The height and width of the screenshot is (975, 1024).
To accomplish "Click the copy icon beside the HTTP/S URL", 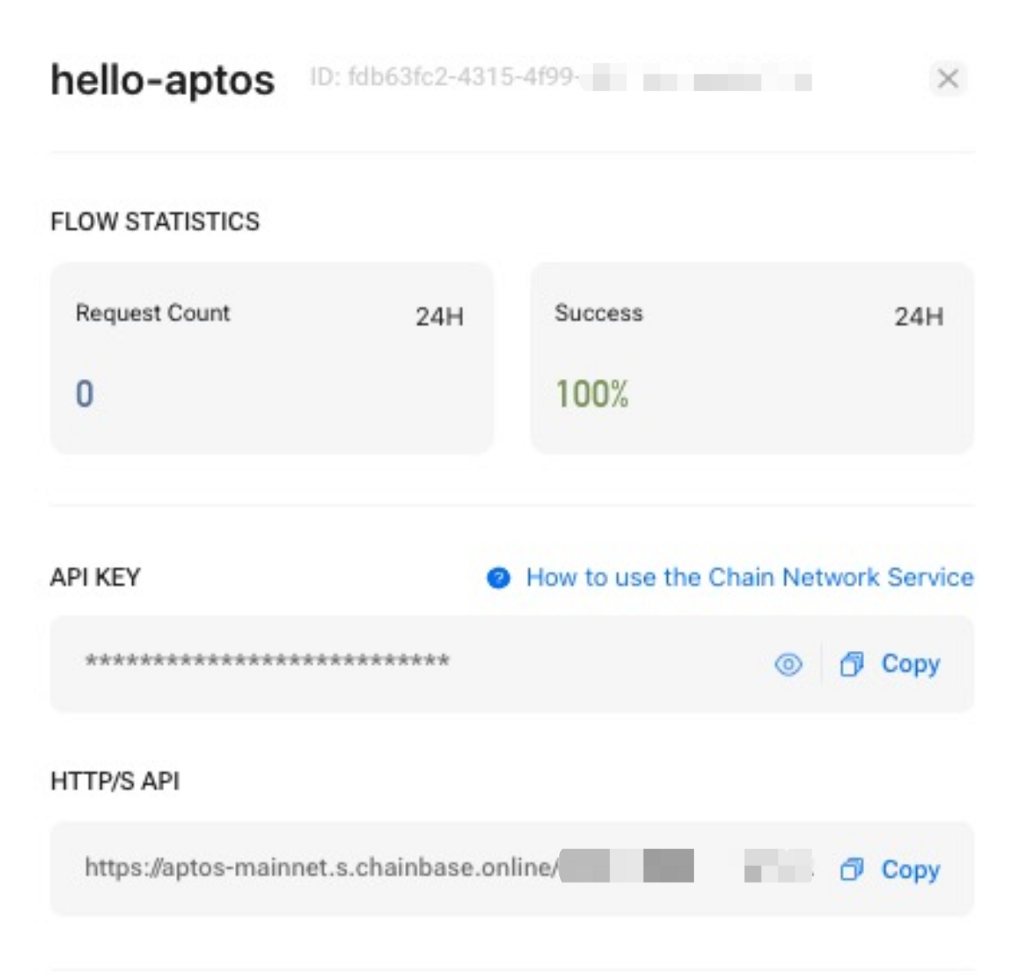I will tap(851, 870).
